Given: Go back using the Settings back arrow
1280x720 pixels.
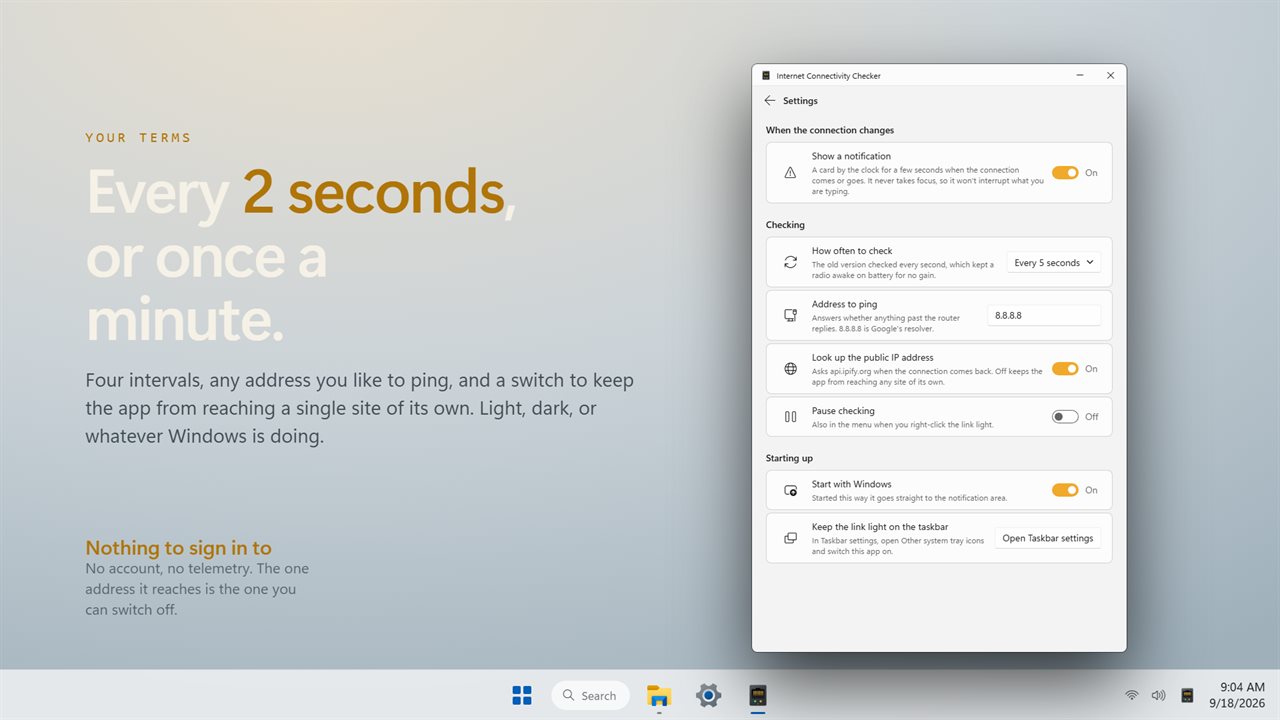Looking at the screenshot, I should [769, 101].
